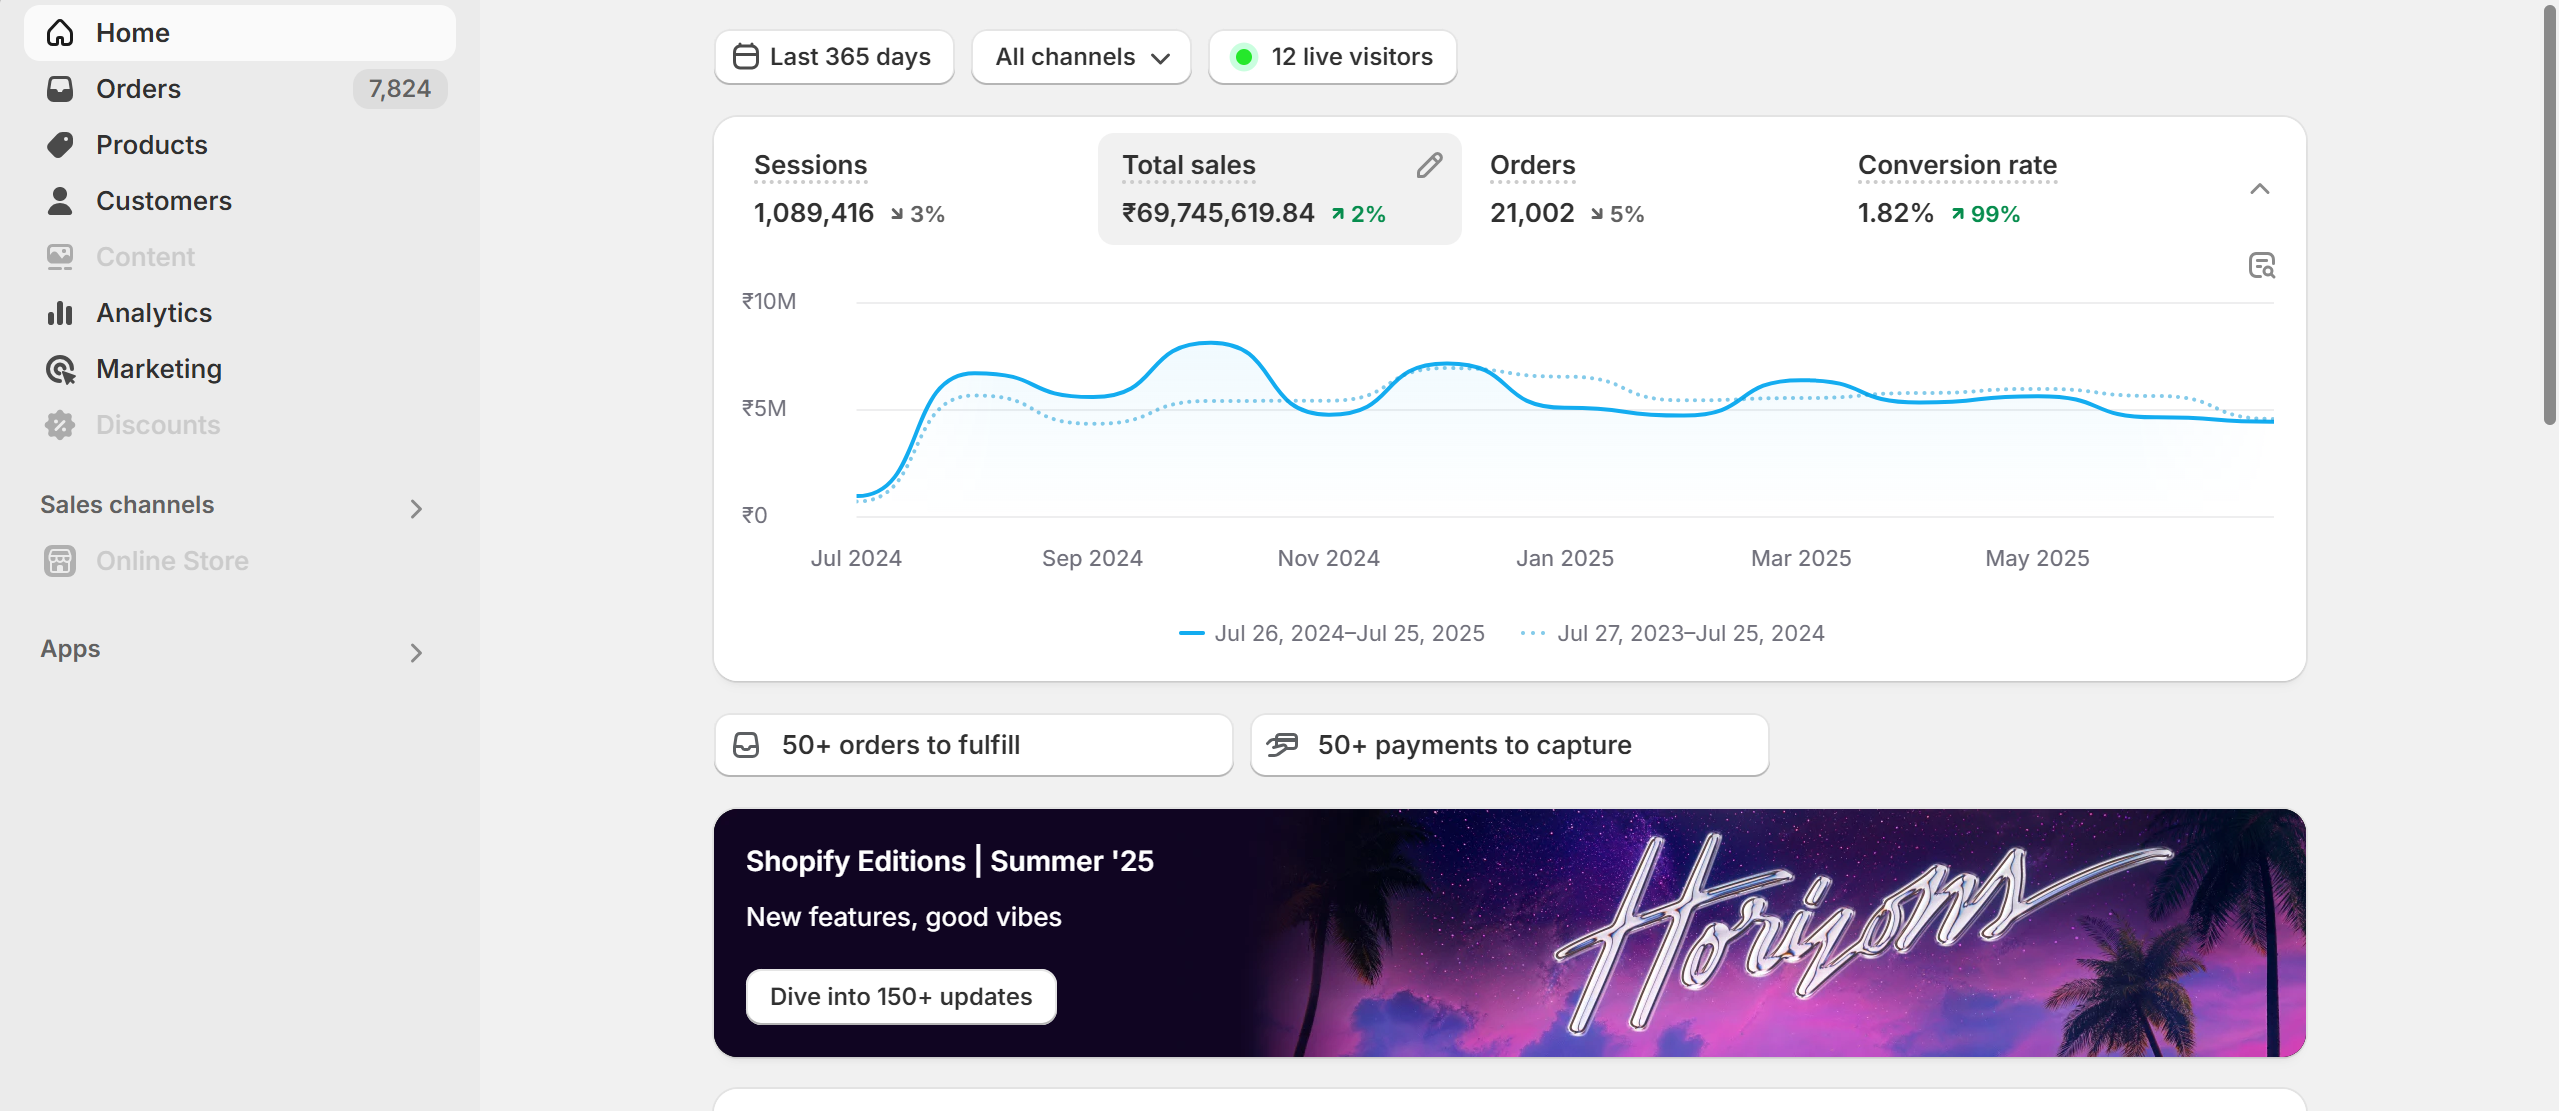Collapse the metrics chart with the chevron
This screenshot has height=1111, width=2559.
(x=2259, y=189)
